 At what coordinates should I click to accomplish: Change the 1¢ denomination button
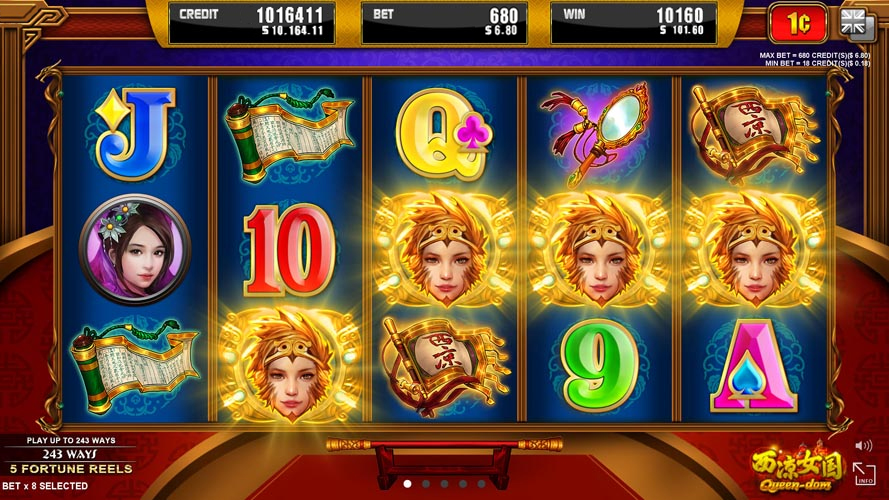coord(798,23)
